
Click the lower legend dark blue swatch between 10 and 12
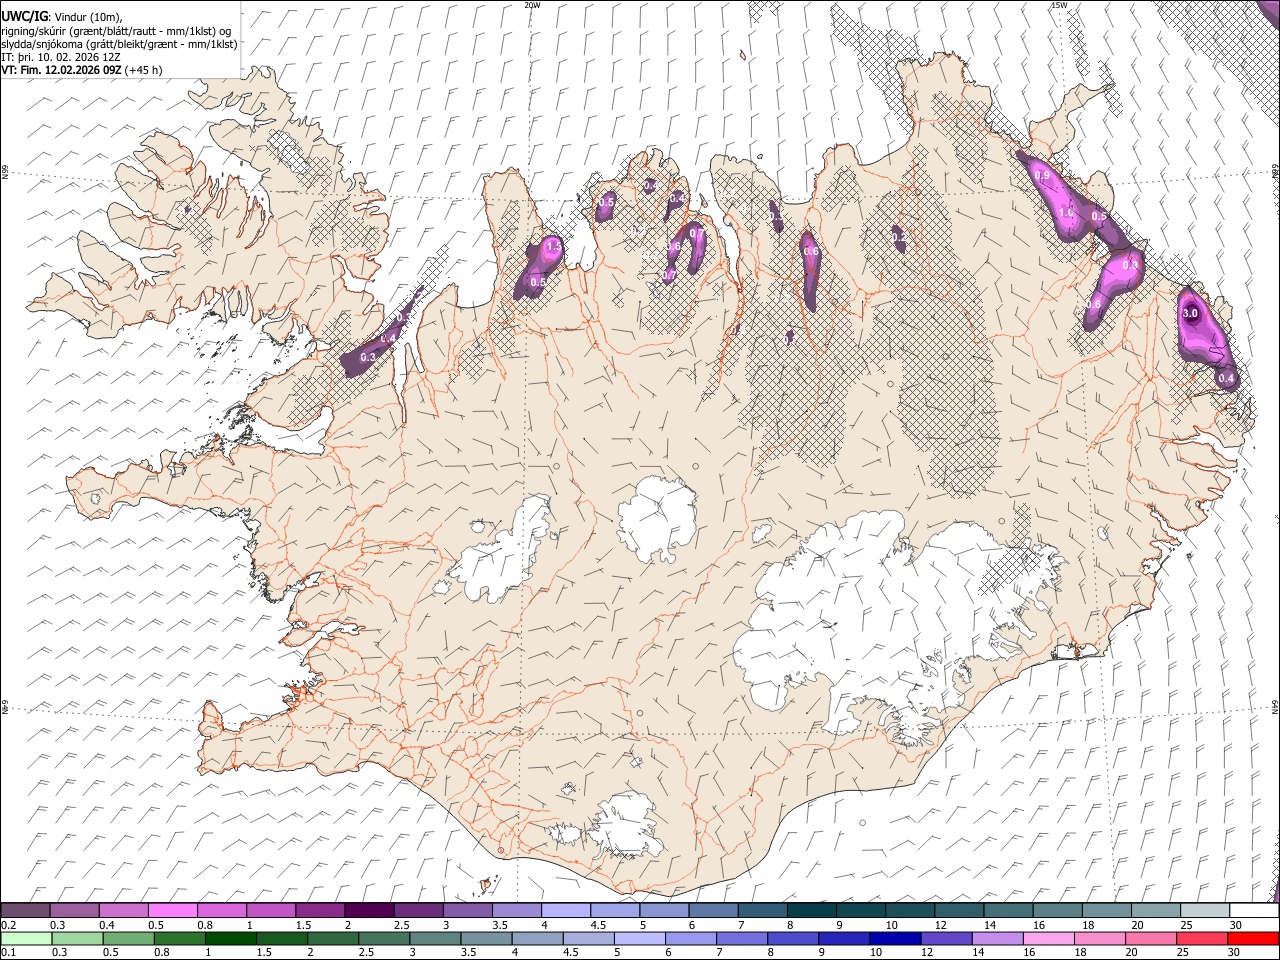(x=894, y=939)
